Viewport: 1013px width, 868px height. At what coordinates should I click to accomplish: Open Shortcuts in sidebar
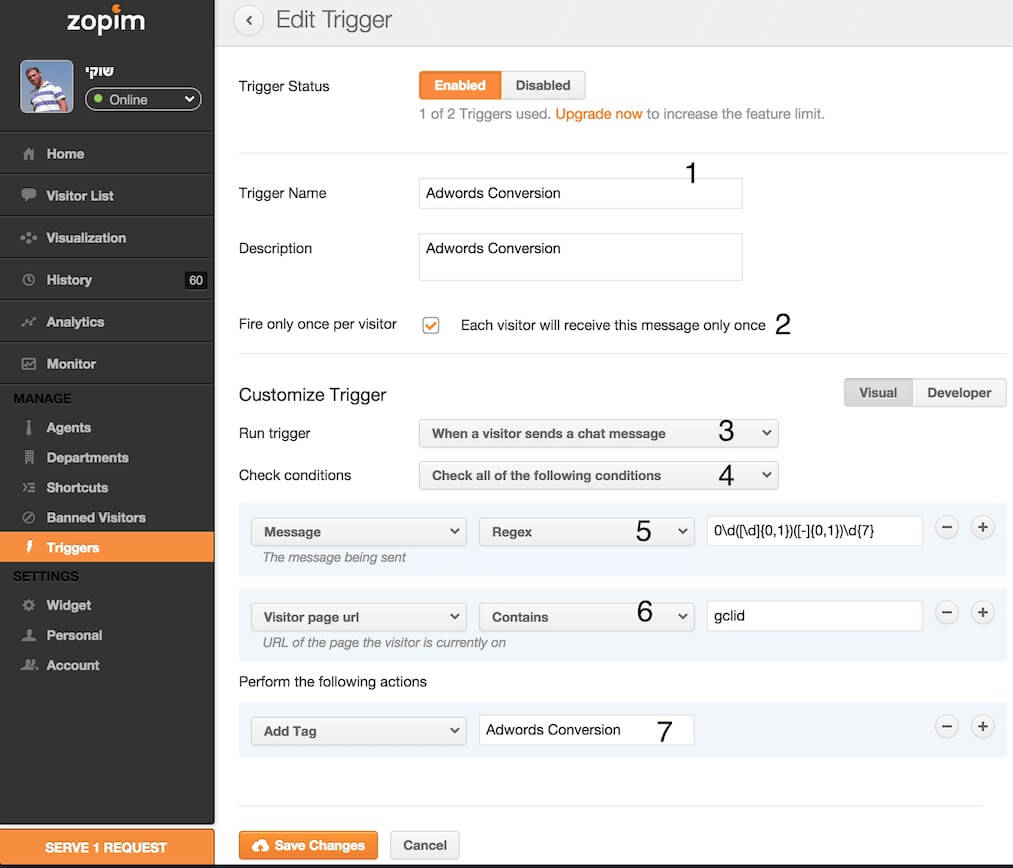pos(107,488)
